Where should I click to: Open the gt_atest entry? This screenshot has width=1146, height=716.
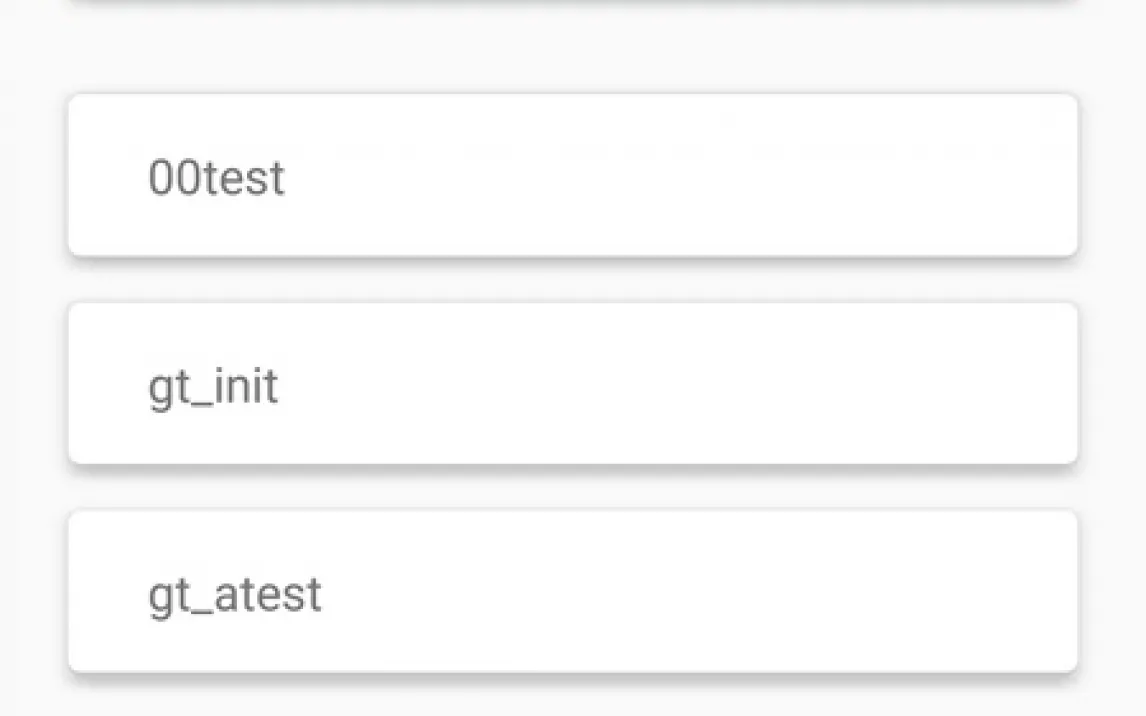572,592
